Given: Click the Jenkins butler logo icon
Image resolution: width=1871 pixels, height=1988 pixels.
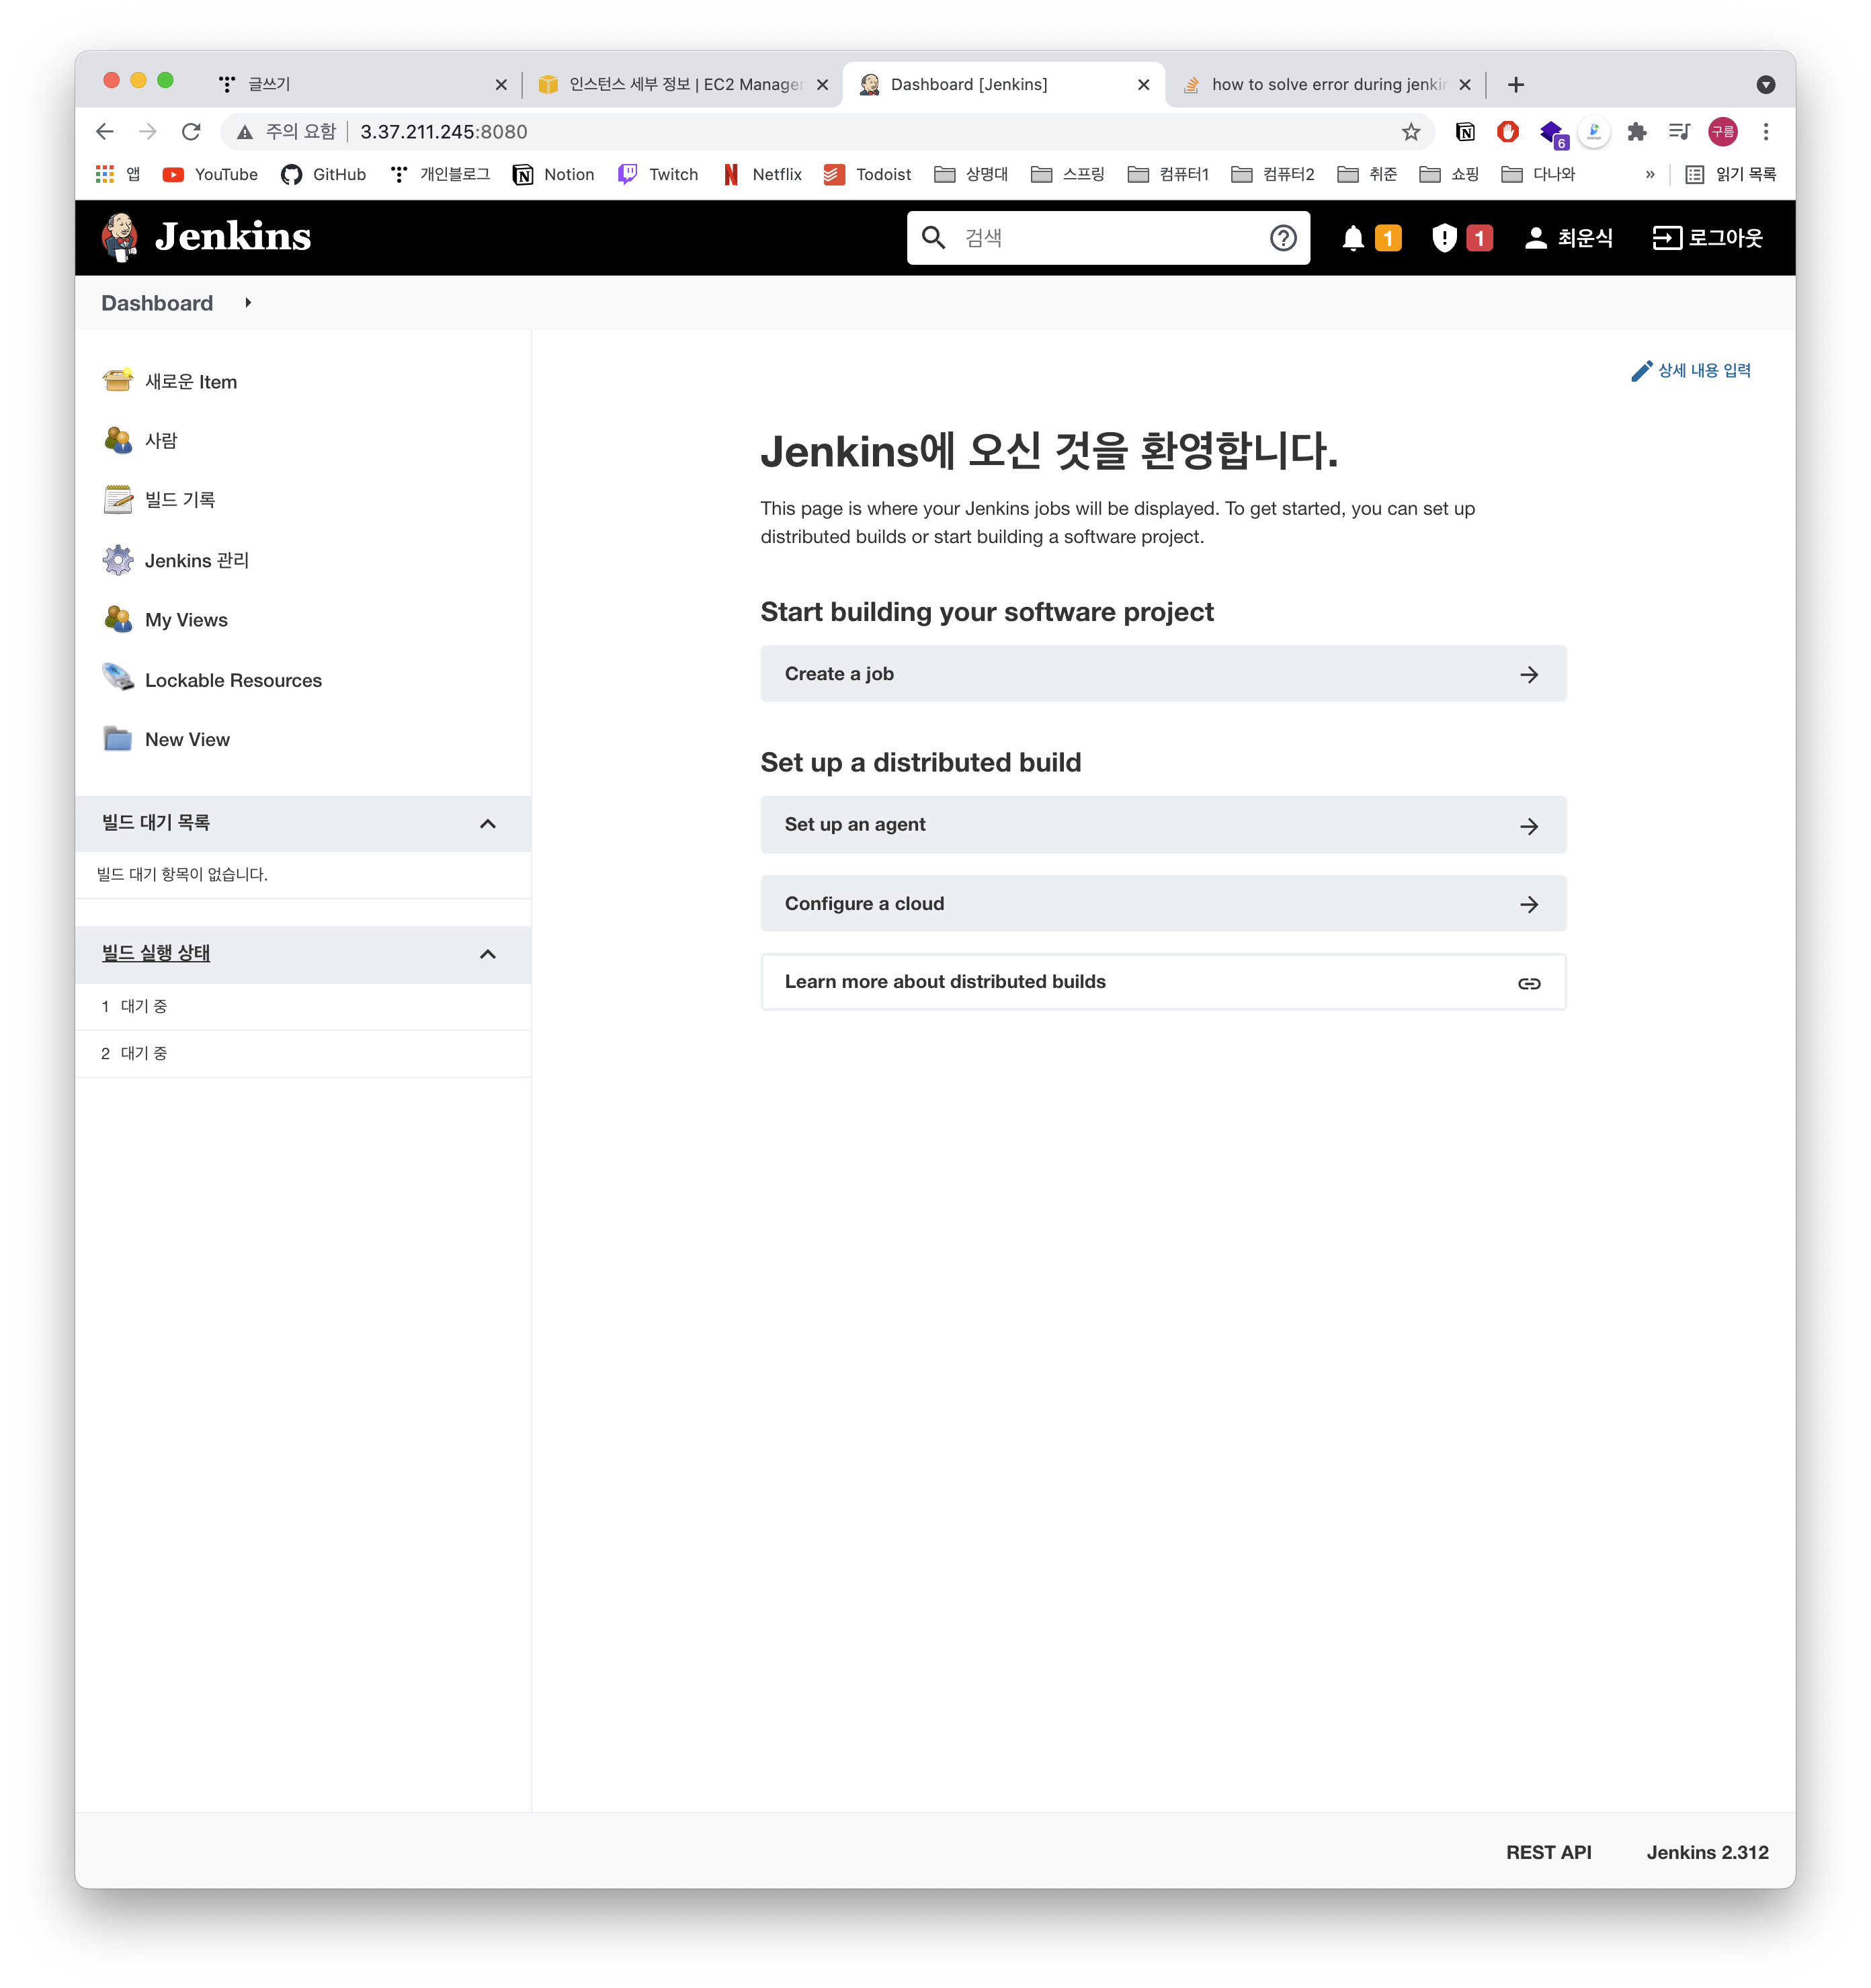Looking at the screenshot, I should (119, 237).
